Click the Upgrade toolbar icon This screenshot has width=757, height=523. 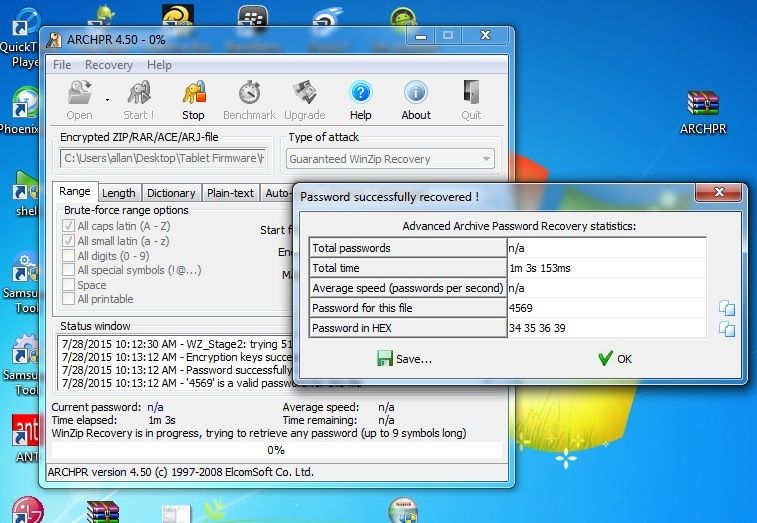click(304, 99)
